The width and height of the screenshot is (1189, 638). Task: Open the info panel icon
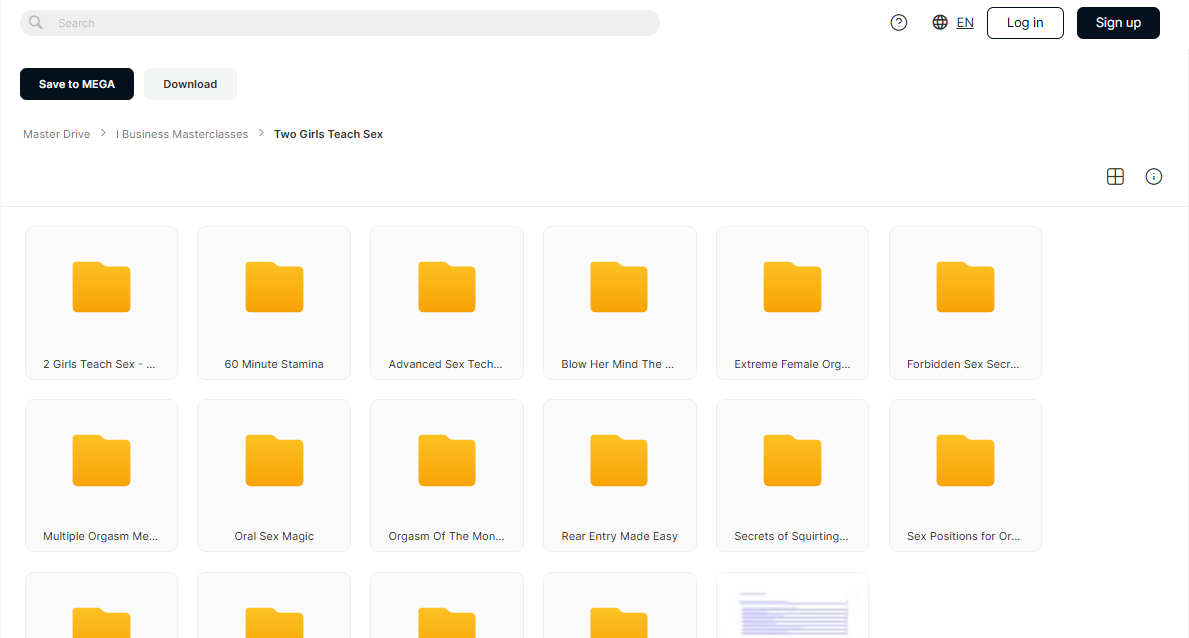pos(1153,177)
